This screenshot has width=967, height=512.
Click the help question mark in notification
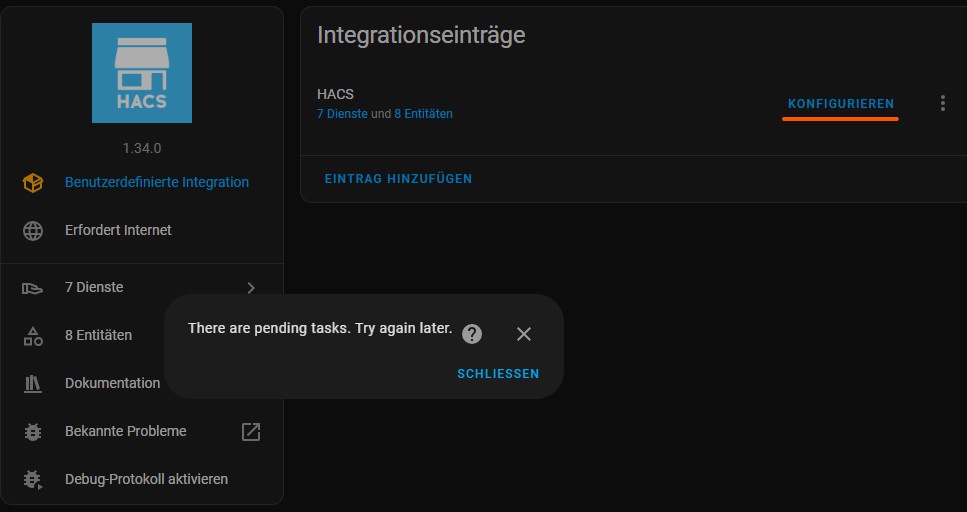tap(472, 334)
